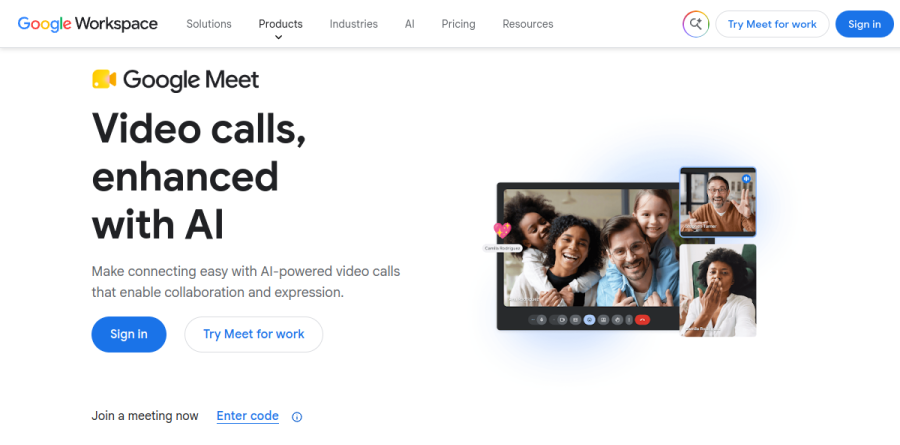Open the AI menu item
The height and width of the screenshot is (445, 900).
[x=409, y=24]
